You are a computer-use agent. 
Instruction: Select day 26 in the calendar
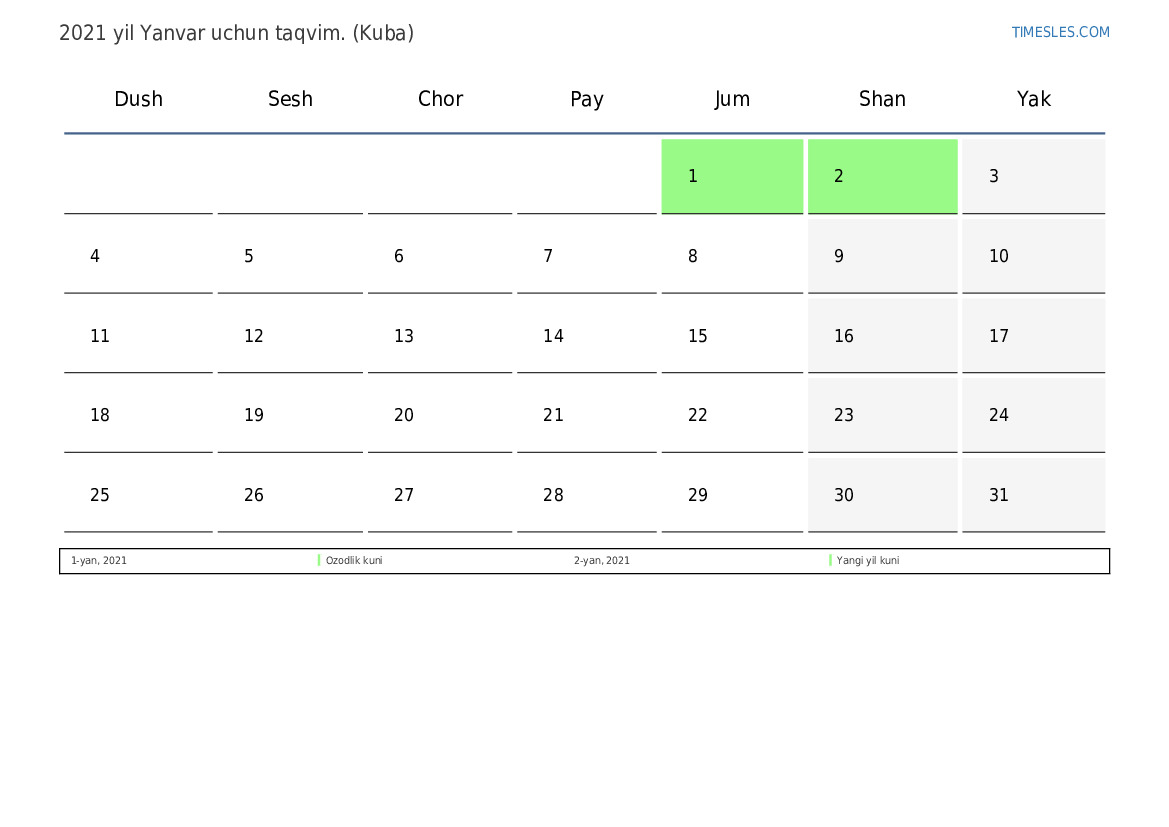pos(290,495)
